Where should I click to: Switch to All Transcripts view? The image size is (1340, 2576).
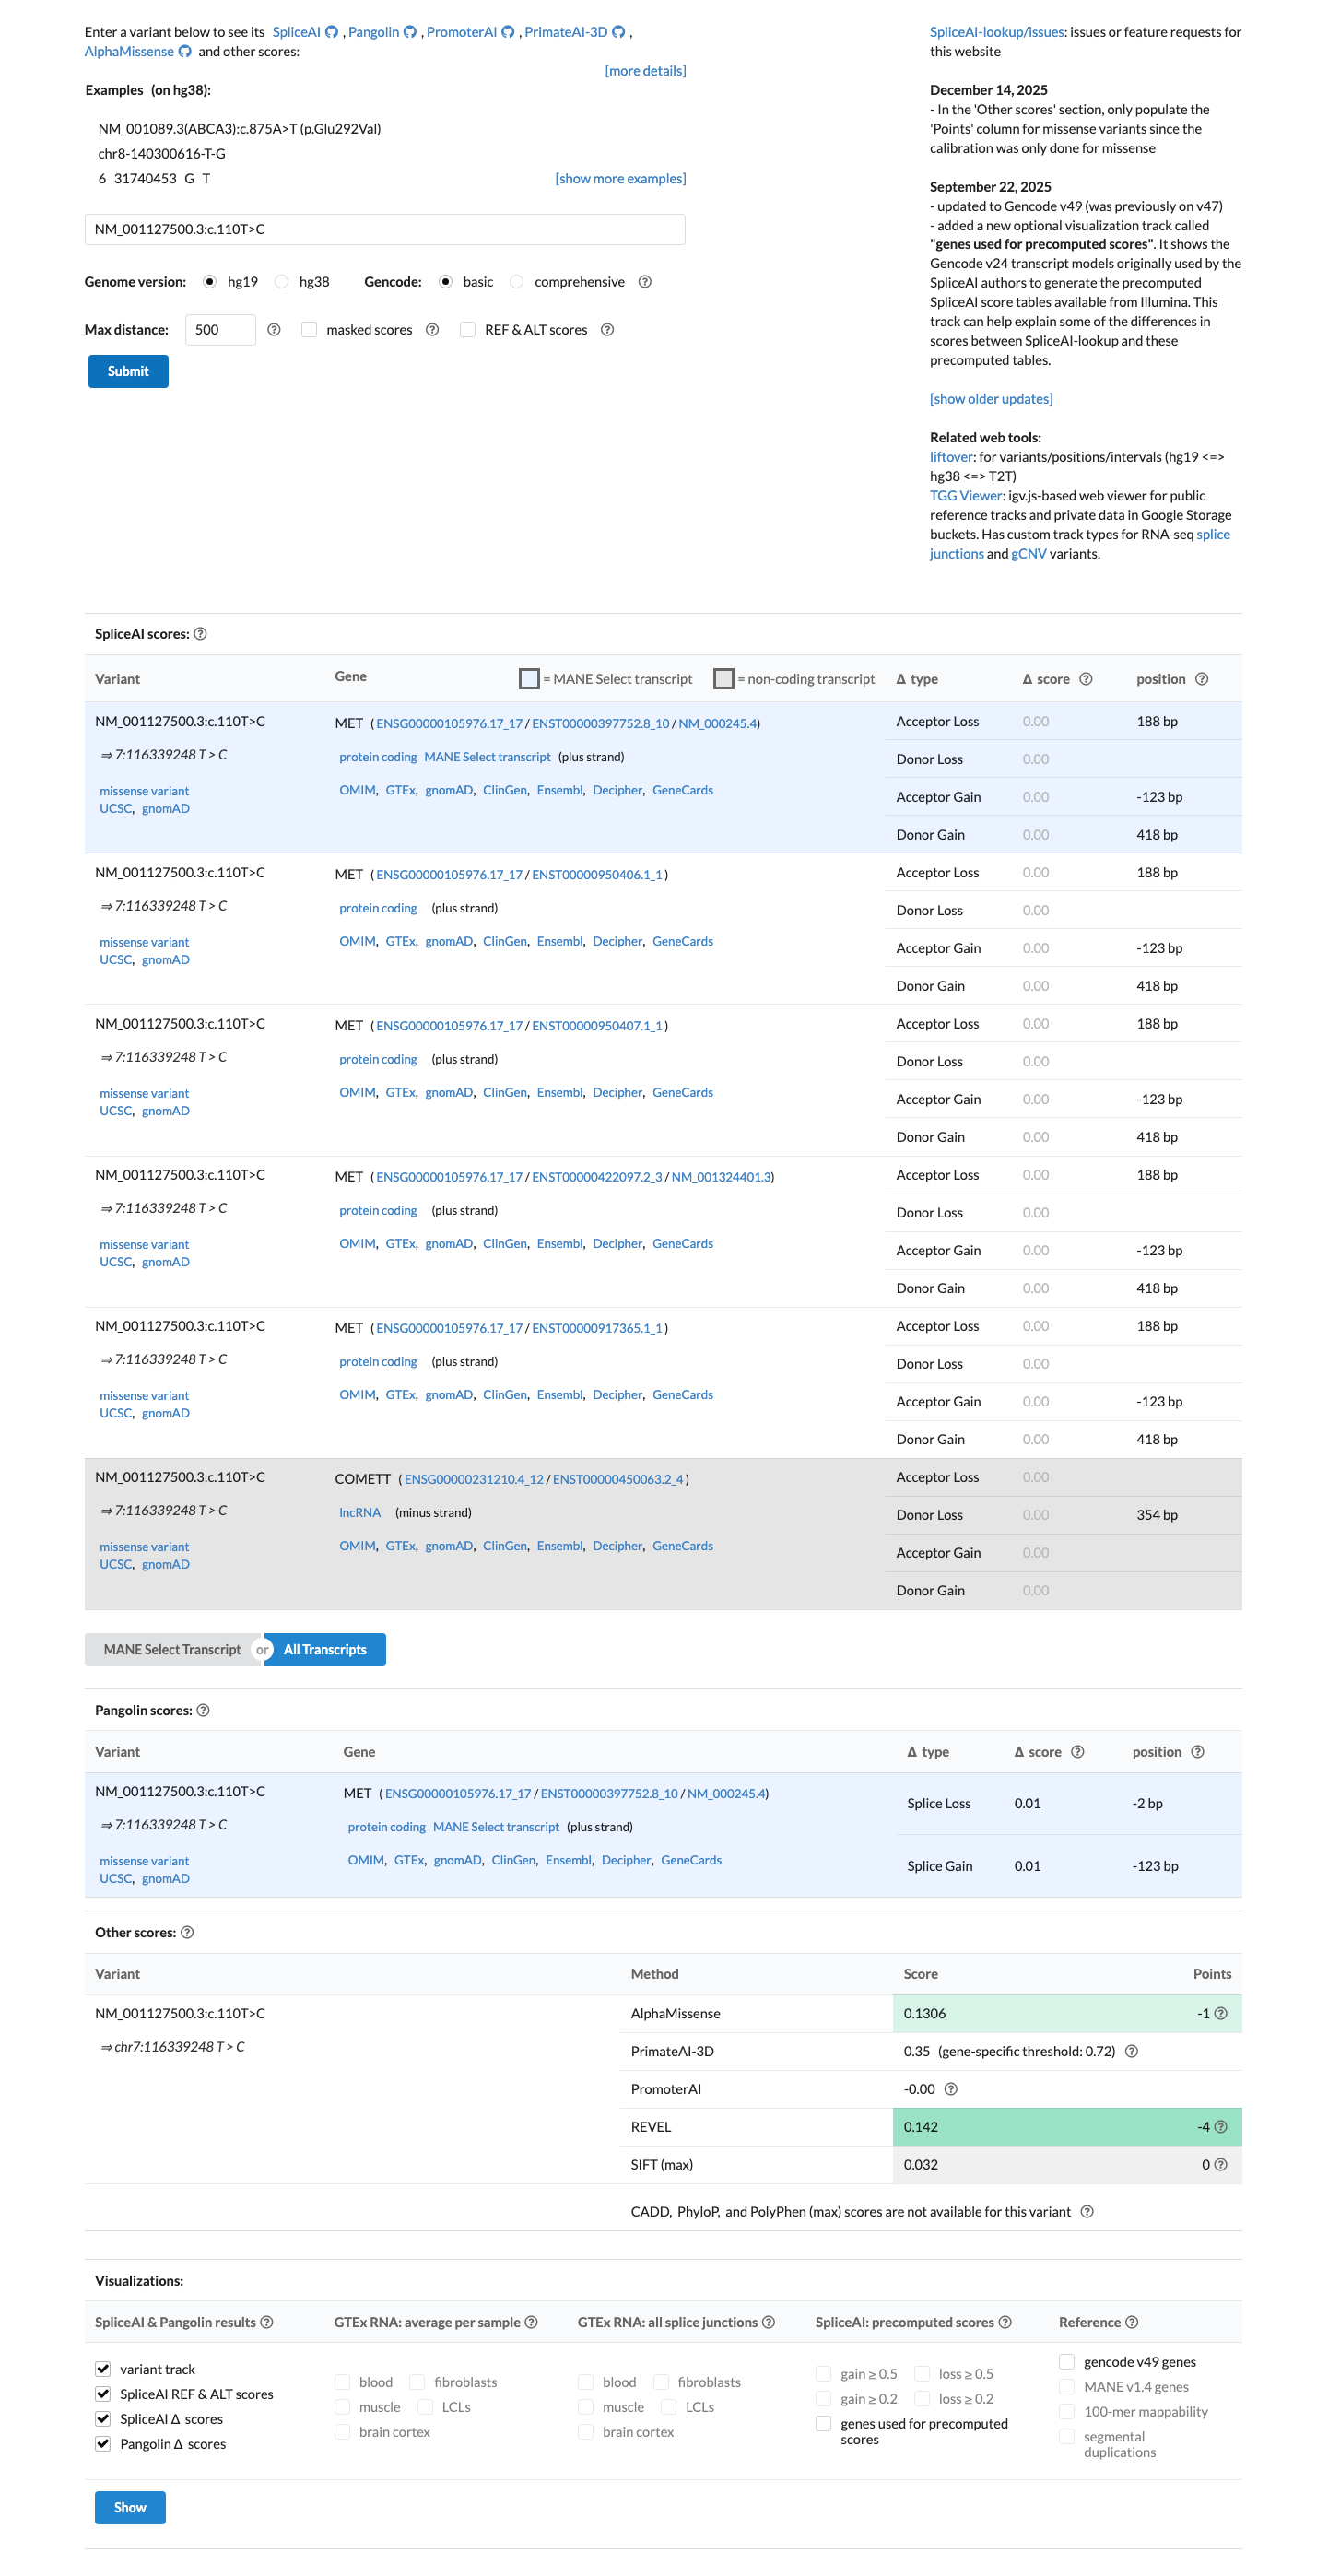pos(325,1650)
